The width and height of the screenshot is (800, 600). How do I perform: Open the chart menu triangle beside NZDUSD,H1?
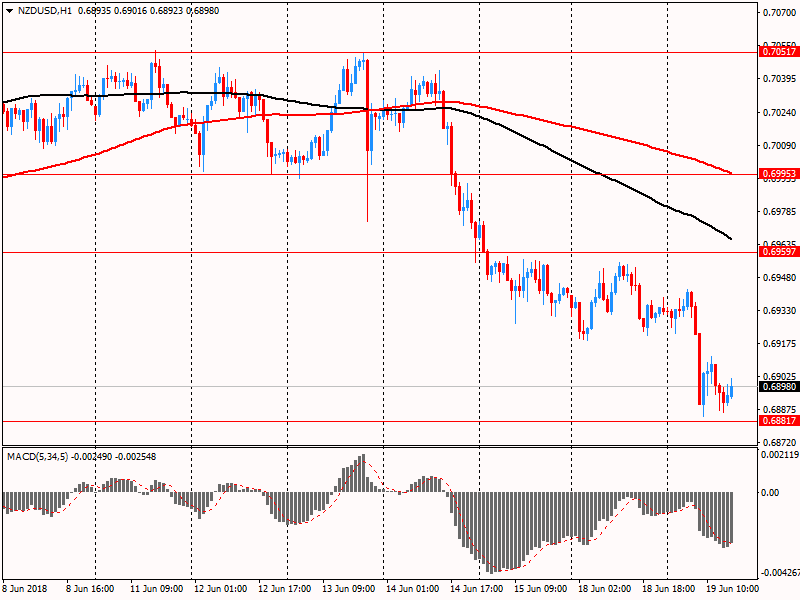click(10, 11)
